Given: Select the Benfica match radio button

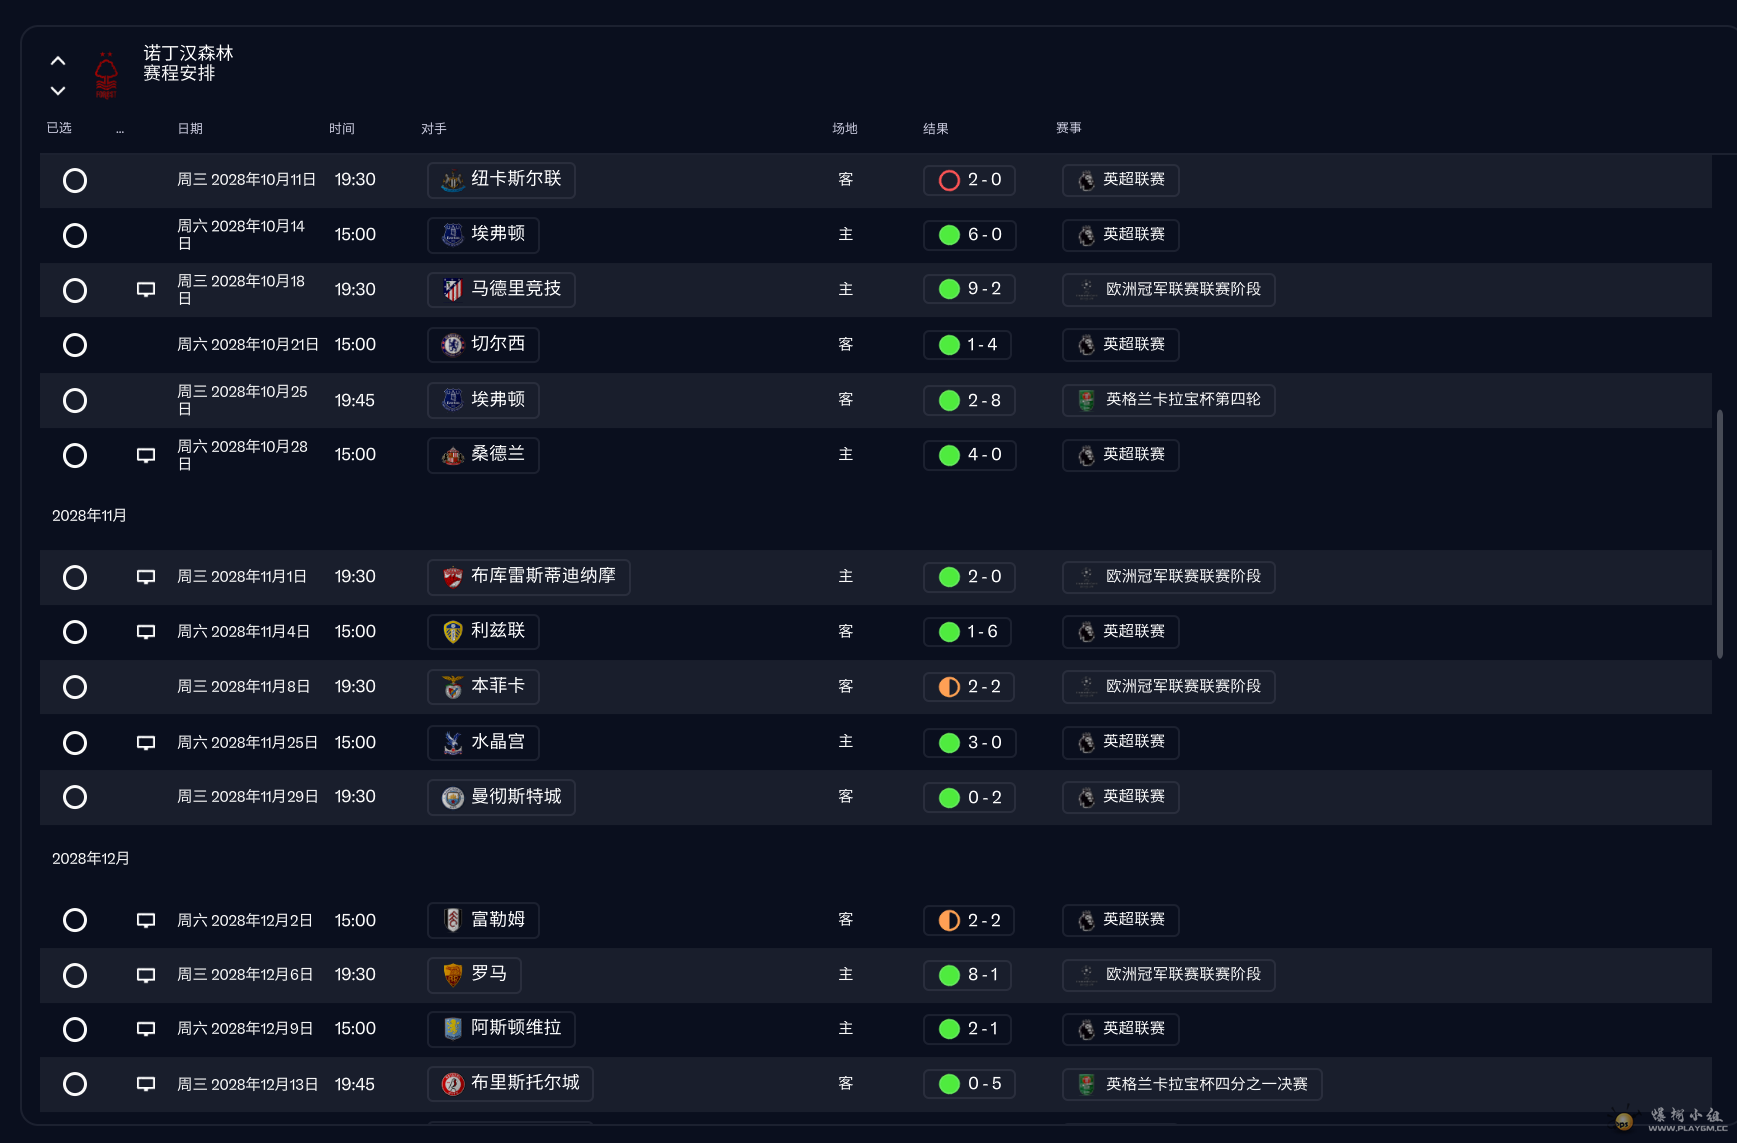Looking at the screenshot, I should tap(75, 687).
